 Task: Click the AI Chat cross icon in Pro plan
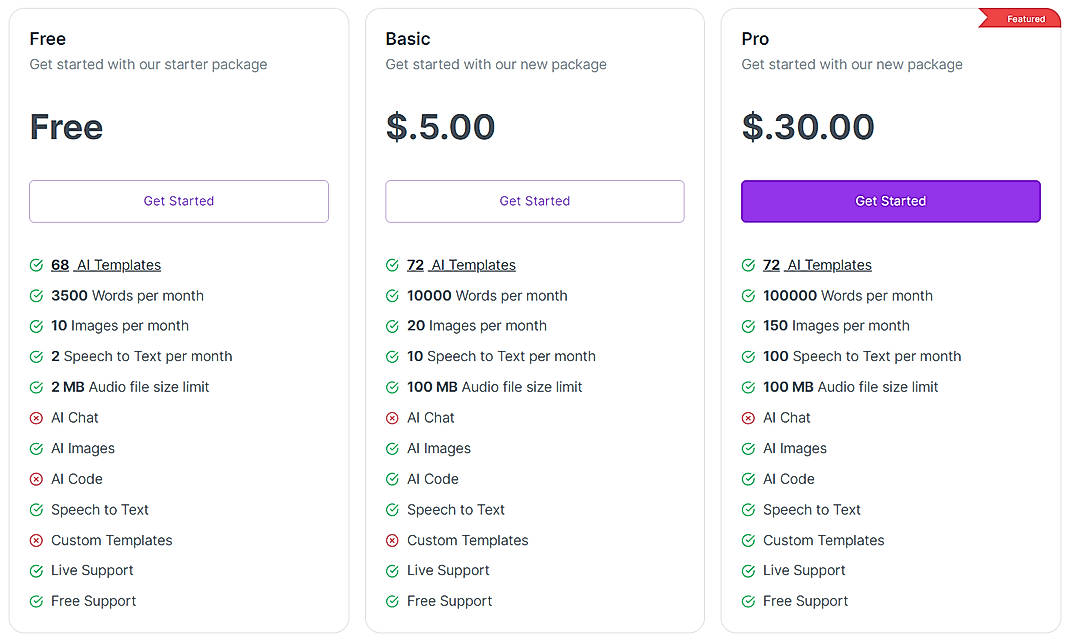tap(747, 418)
